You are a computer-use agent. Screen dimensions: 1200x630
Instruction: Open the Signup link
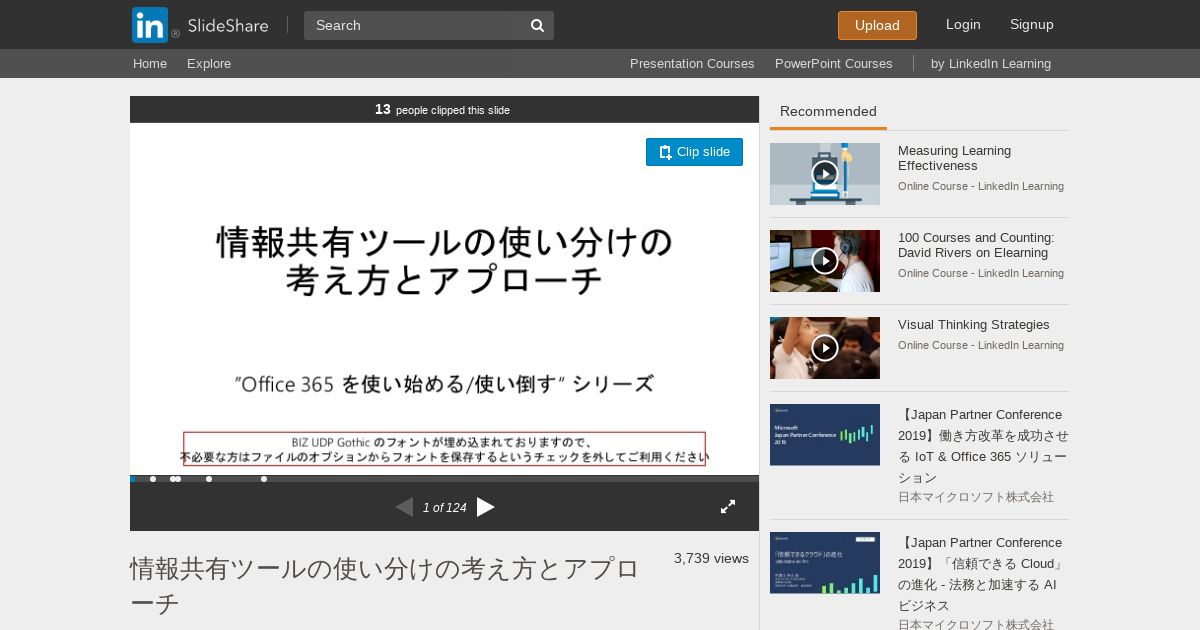(x=1032, y=24)
